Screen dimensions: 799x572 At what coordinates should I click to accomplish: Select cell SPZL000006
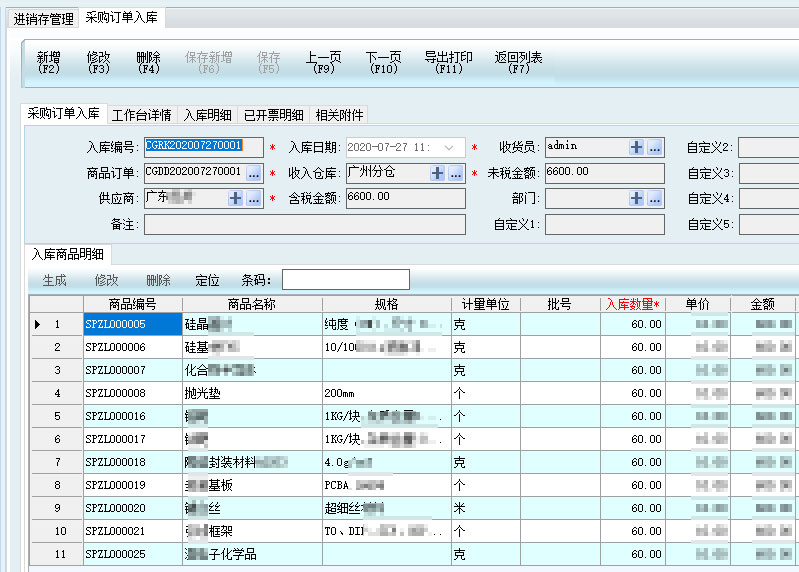(132, 347)
